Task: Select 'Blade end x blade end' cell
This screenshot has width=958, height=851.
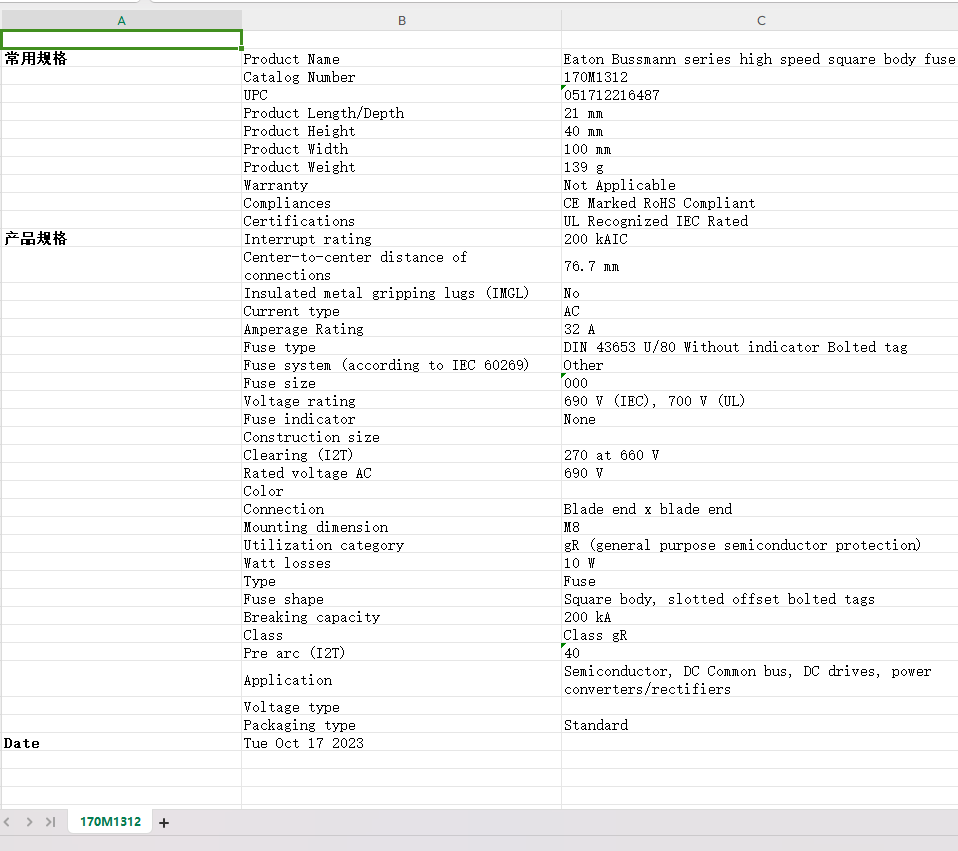Action: (759, 509)
